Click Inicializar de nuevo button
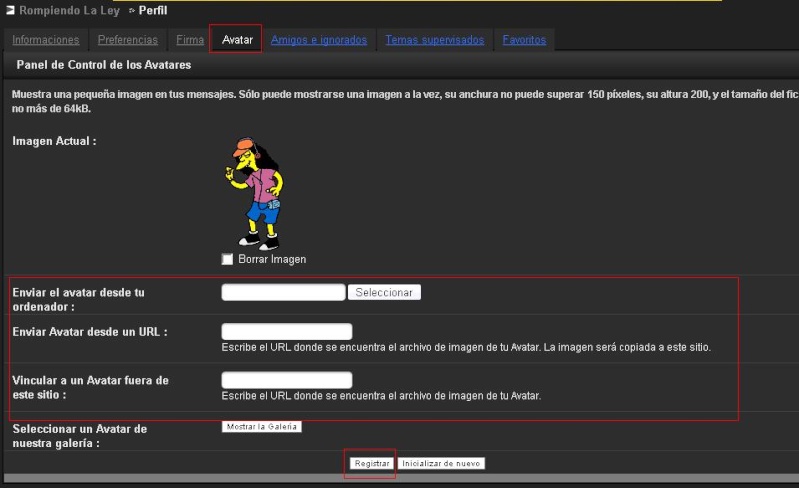The width and height of the screenshot is (799, 488). pyautogui.click(x=441, y=464)
